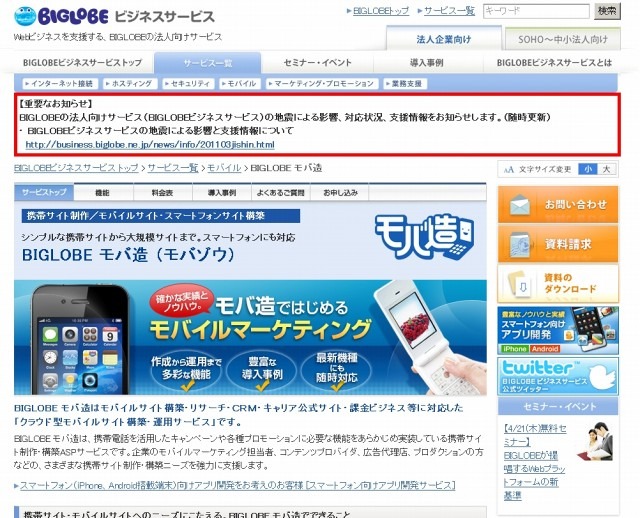Select the サービストップ tab

click(x=44, y=192)
